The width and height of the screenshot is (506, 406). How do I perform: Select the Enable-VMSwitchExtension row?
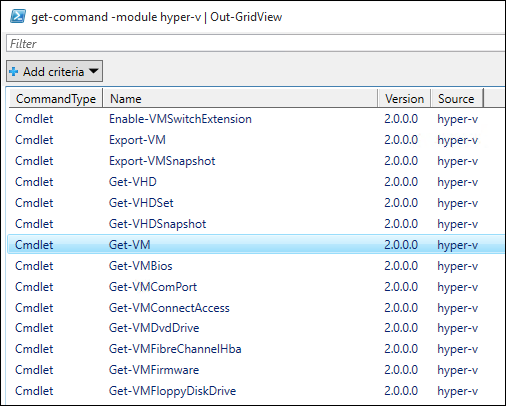(256, 119)
